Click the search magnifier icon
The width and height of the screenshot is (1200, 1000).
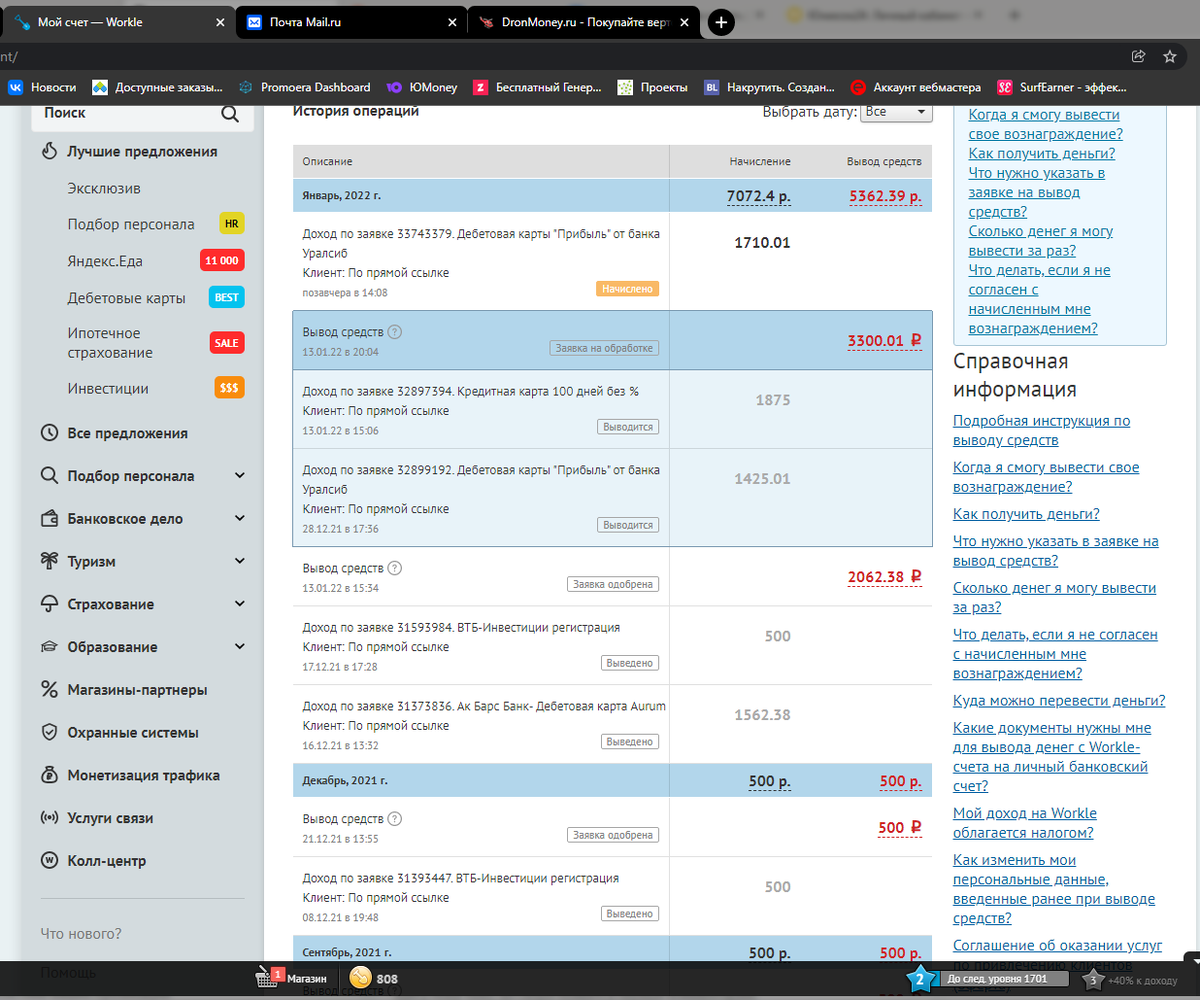[x=230, y=114]
